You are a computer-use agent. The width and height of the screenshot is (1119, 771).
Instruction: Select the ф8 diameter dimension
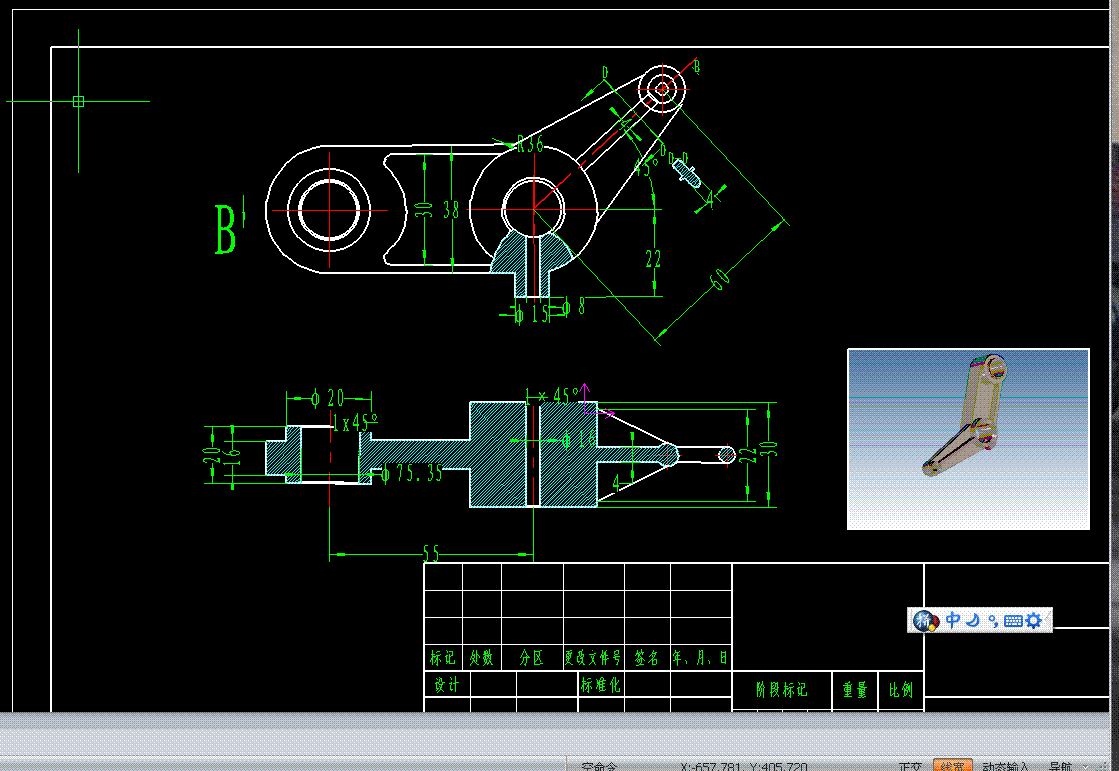click(573, 307)
